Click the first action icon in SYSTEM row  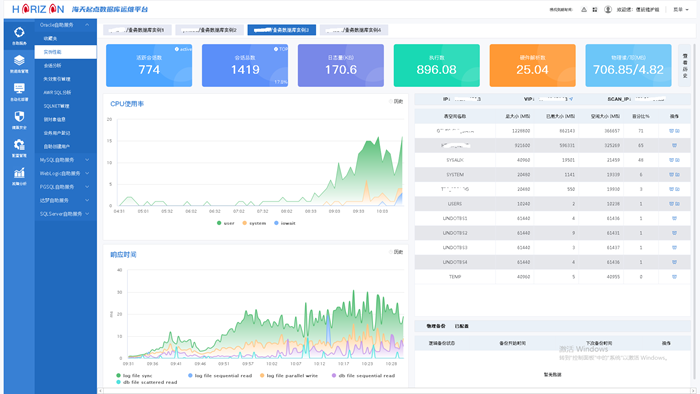pos(671,174)
